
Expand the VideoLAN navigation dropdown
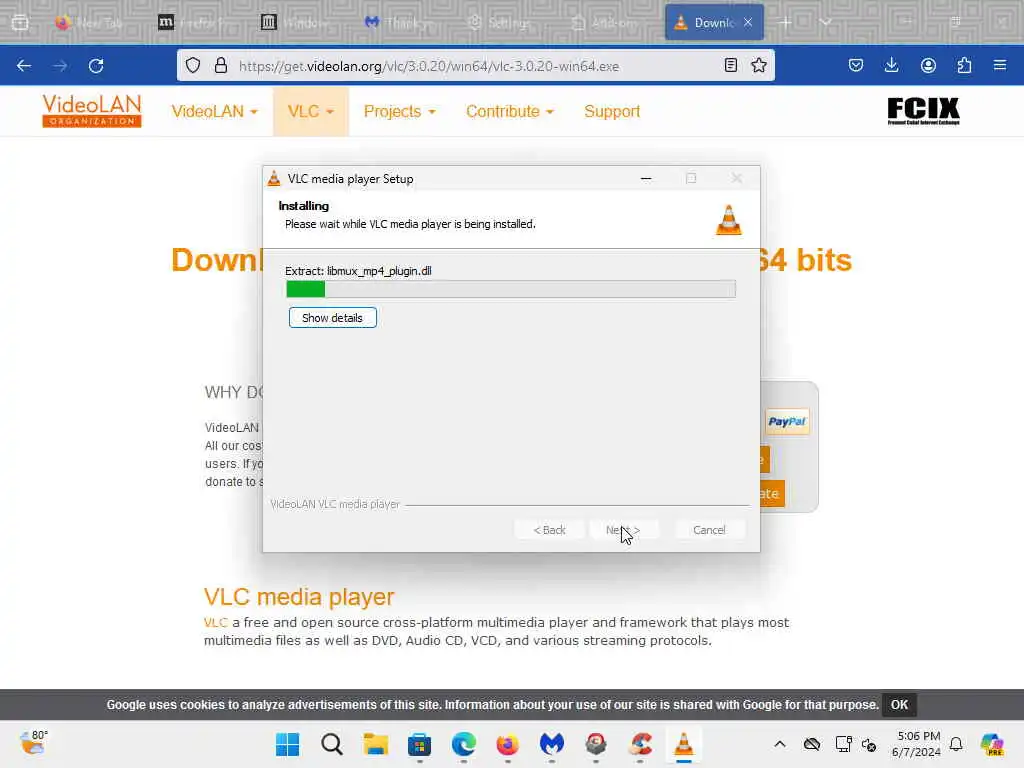click(x=214, y=112)
